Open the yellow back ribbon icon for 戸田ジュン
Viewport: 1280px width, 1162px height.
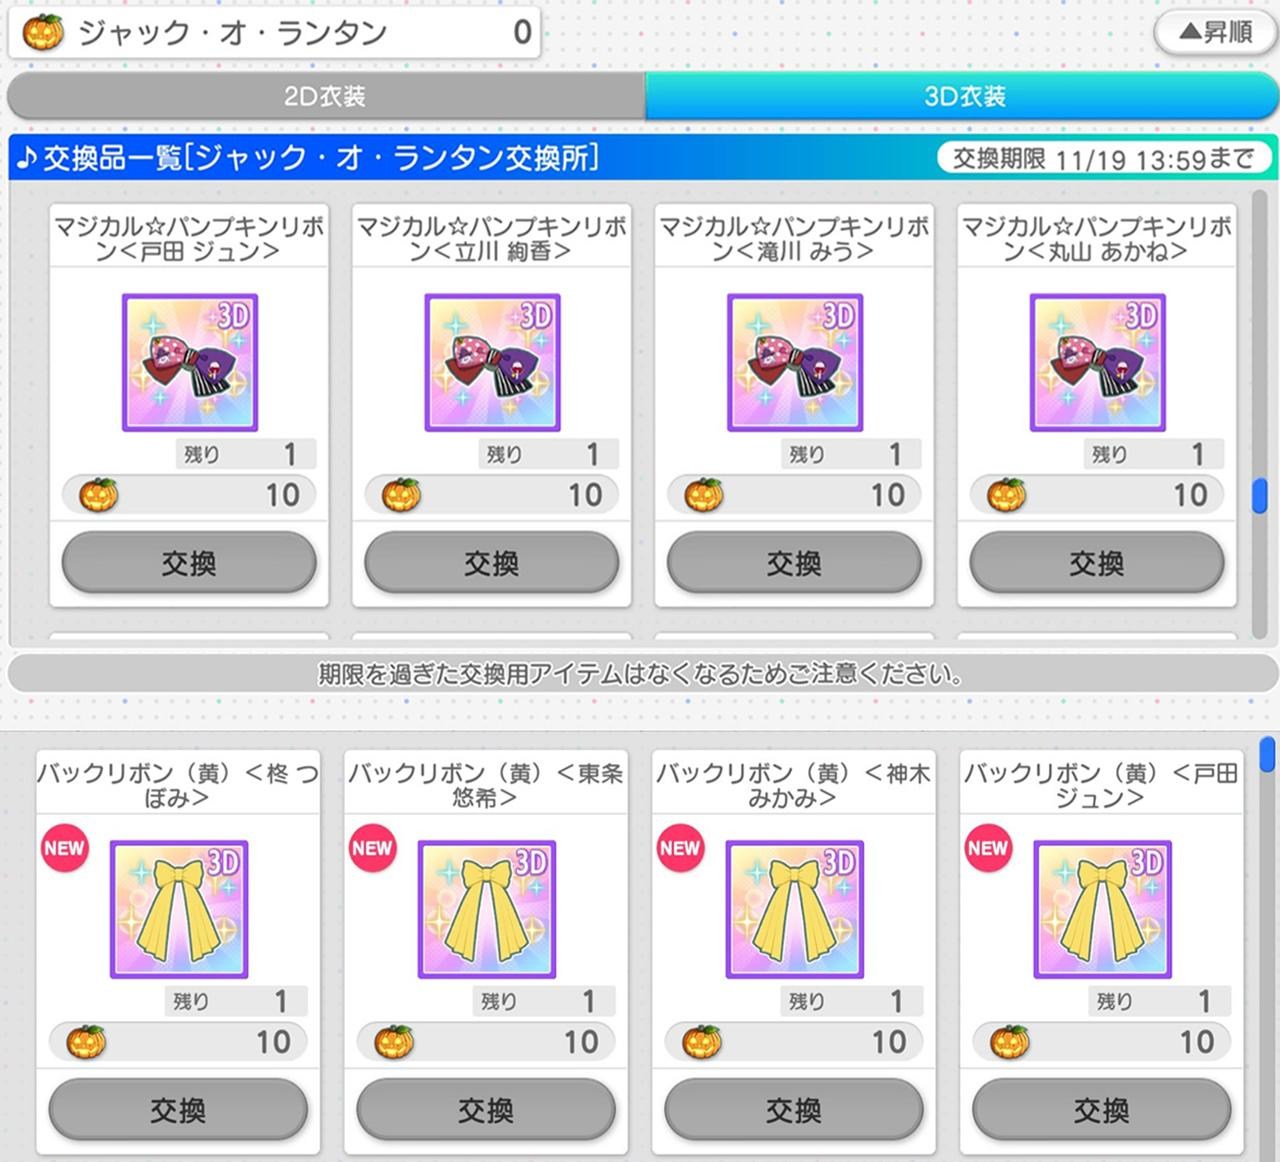point(1103,909)
